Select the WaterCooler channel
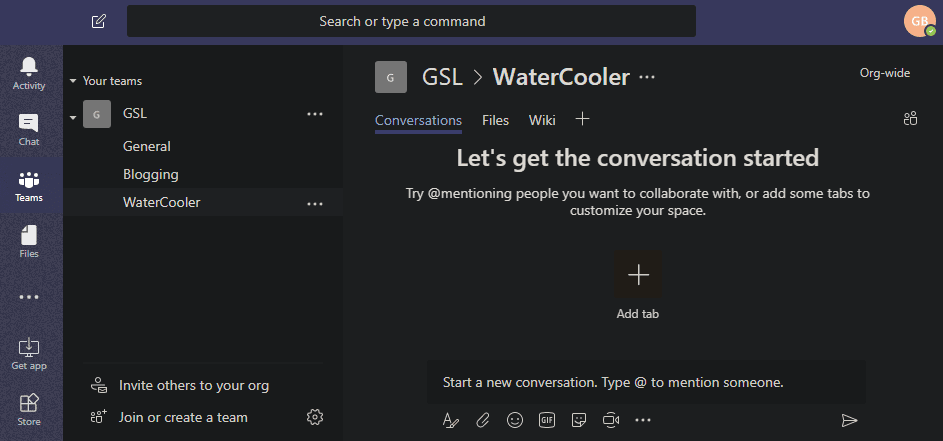This screenshot has height=441, width=943. [x=162, y=202]
